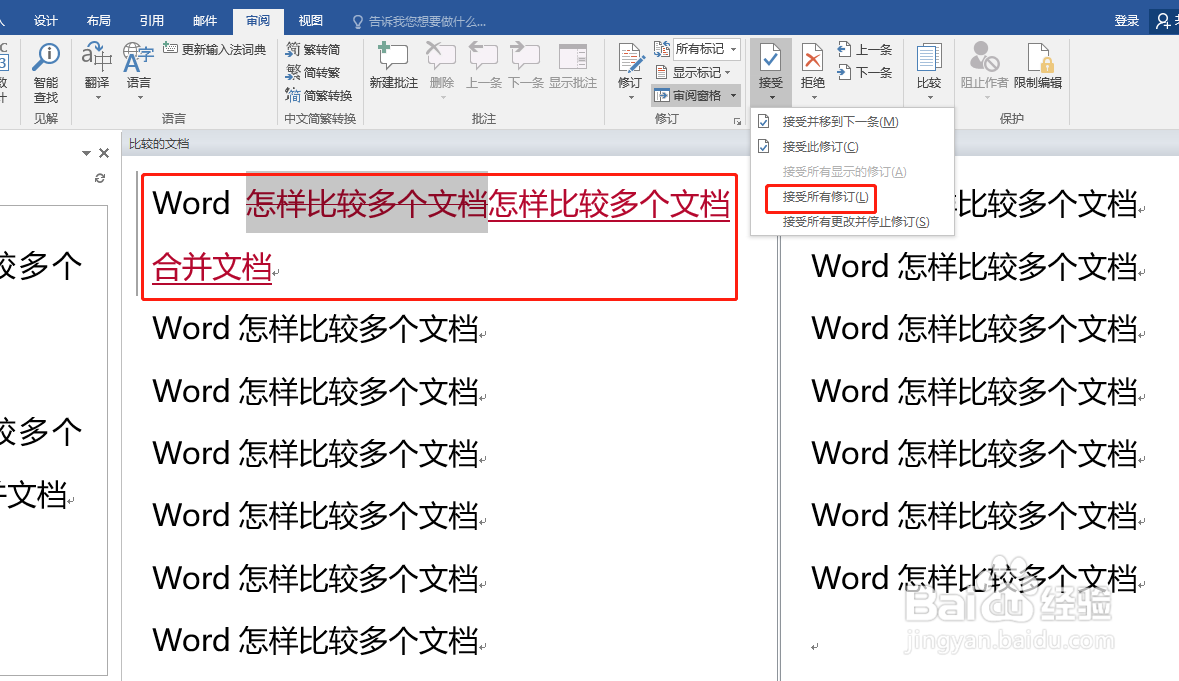Click Update IME Dictionary (更新输入法词典)
This screenshot has height=681, width=1179.
click(215, 50)
